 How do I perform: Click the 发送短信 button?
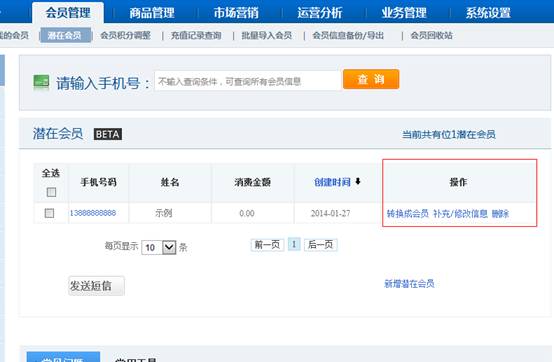click(x=96, y=286)
